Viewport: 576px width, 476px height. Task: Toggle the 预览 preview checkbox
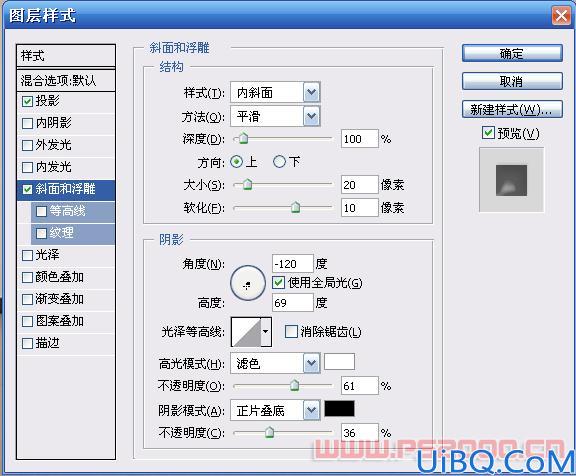(x=488, y=133)
